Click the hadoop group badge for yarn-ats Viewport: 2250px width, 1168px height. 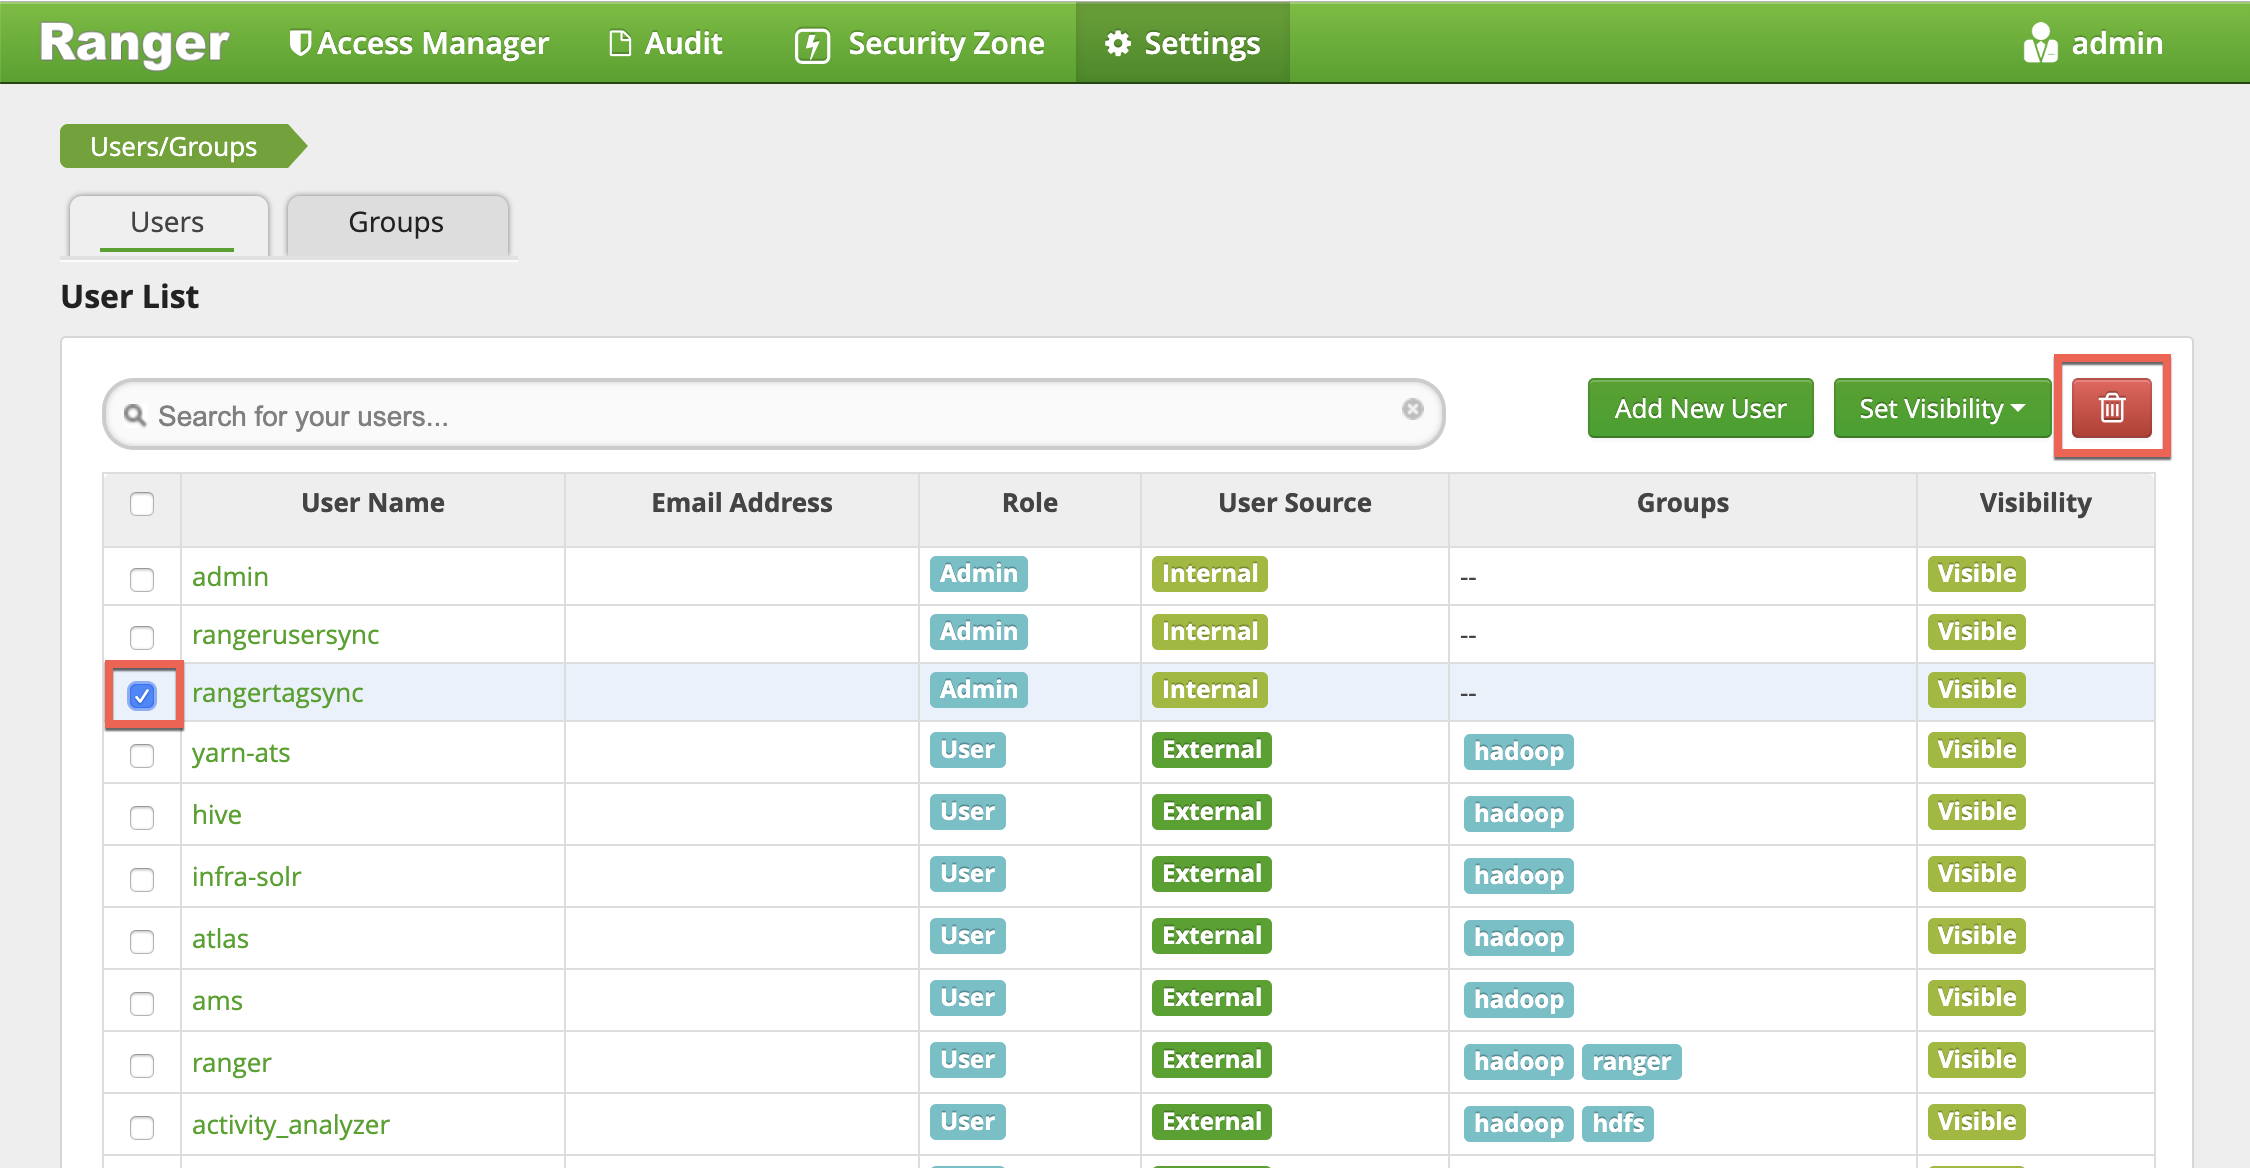point(1519,752)
